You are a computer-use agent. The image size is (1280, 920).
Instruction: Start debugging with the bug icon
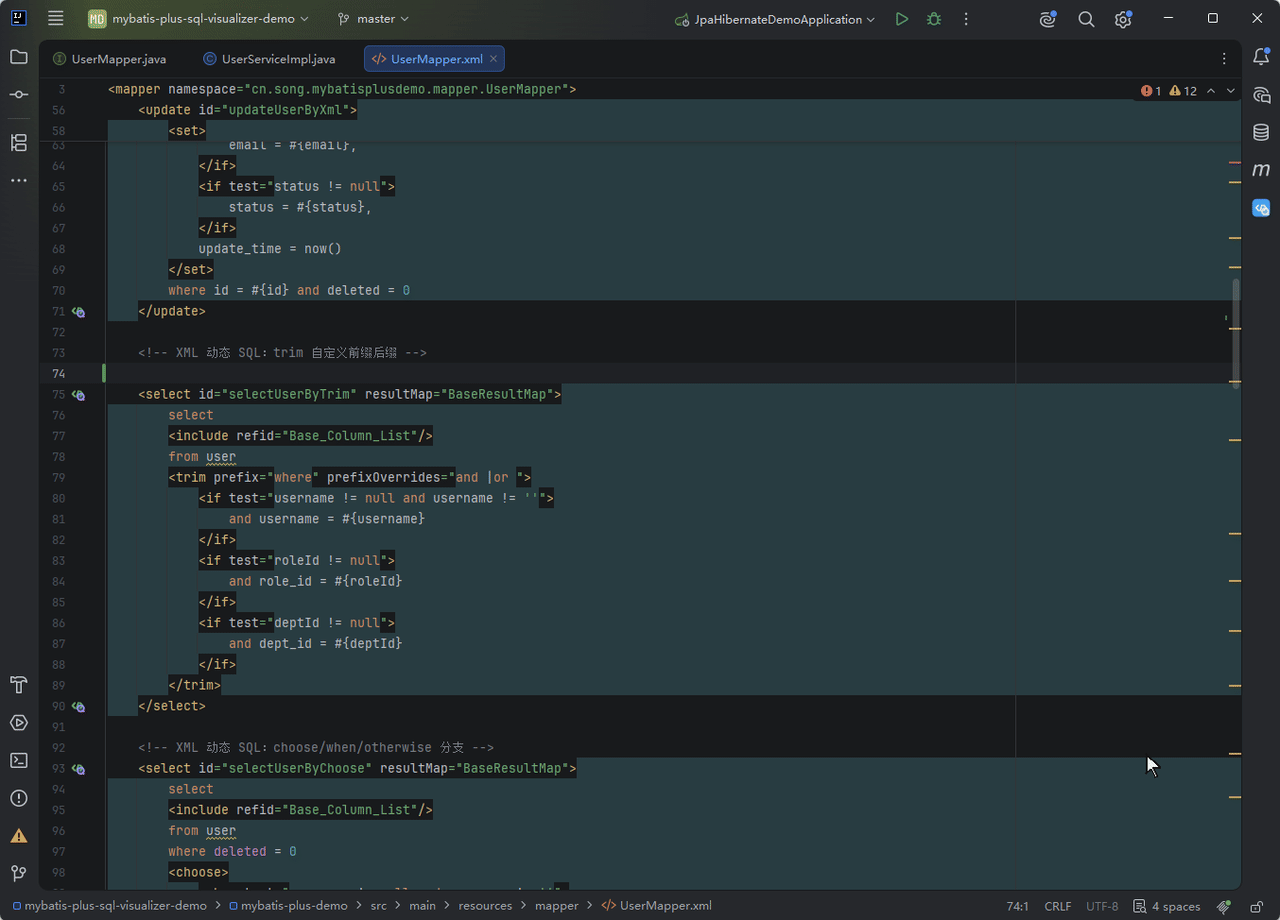tap(934, 19)
